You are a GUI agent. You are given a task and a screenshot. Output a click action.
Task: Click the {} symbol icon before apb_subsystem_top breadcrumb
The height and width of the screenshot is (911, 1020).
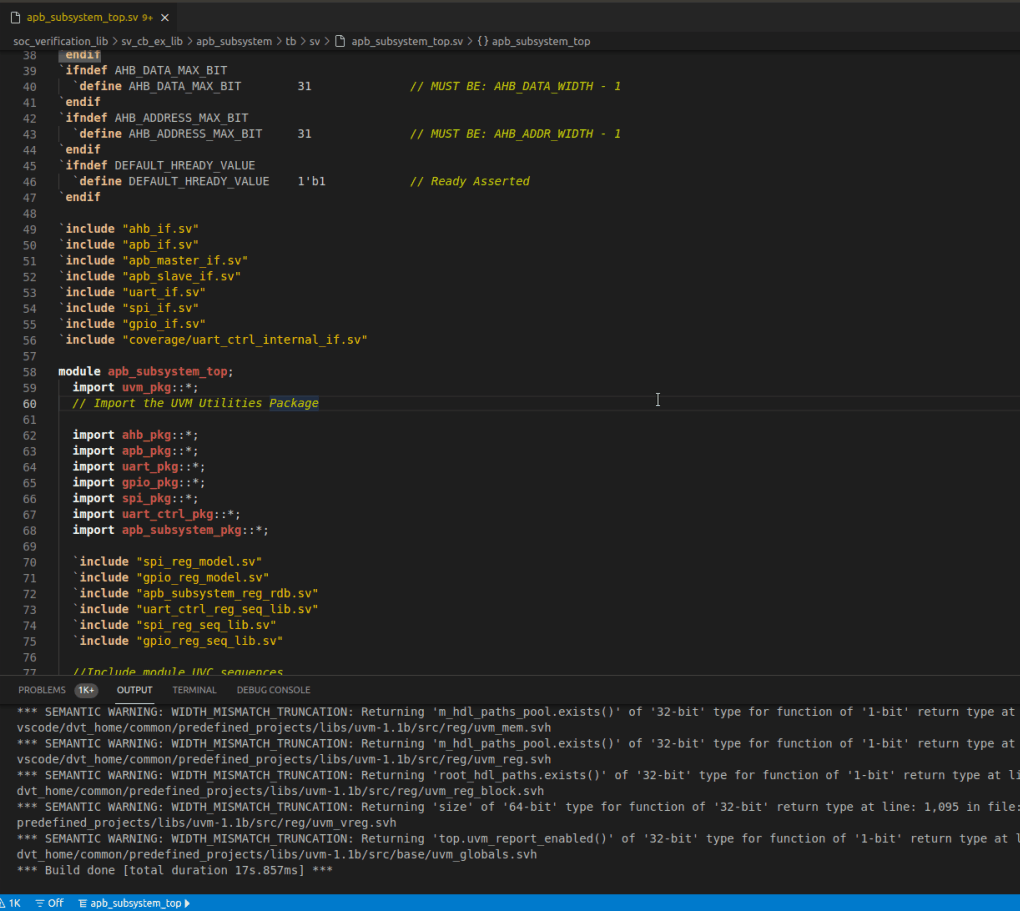coord(482,42)
